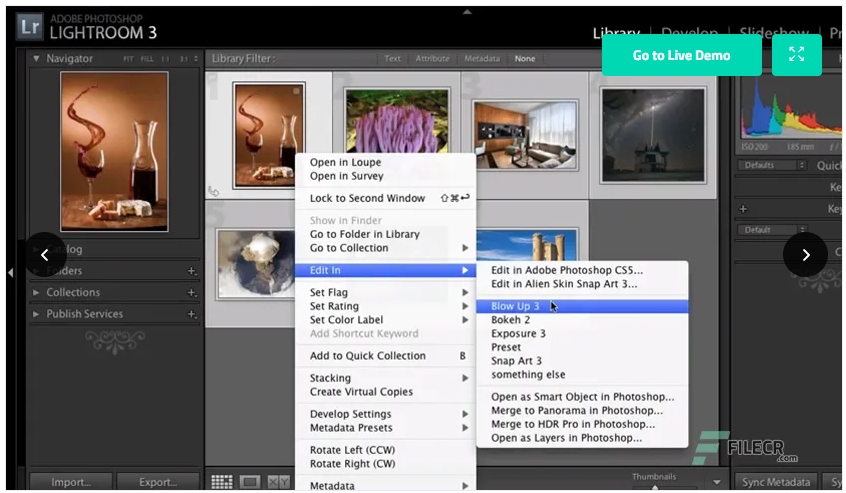Enable the Metadata library filter

482,59
